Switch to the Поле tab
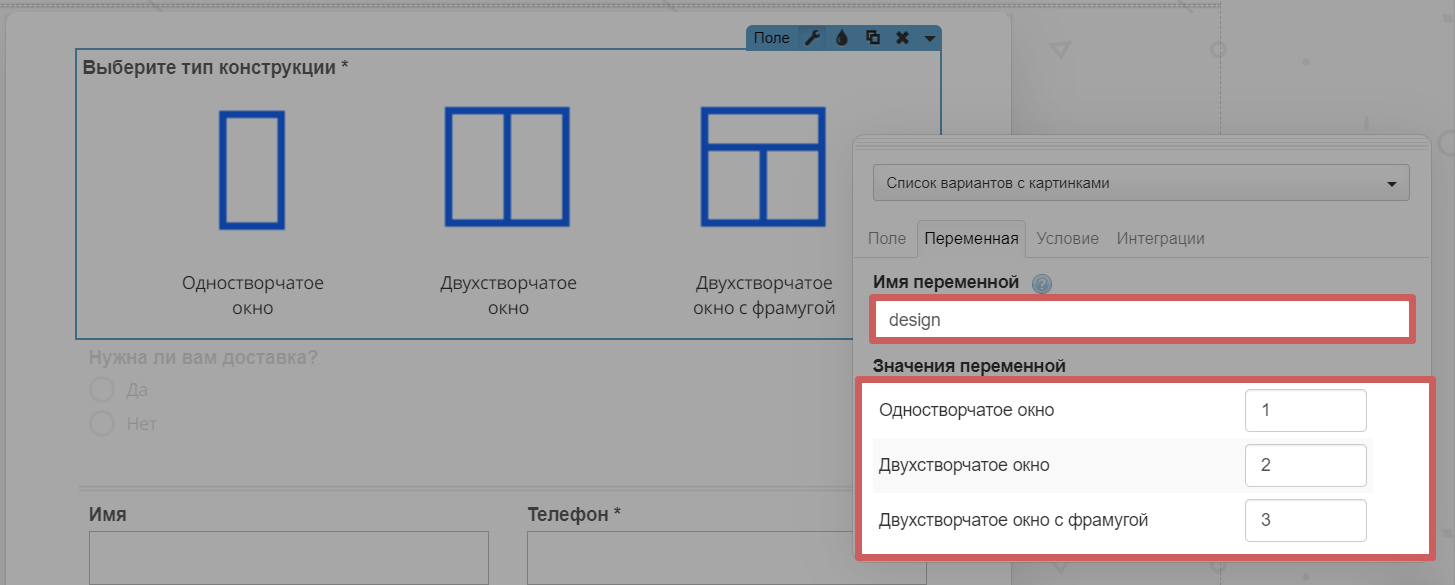The image size is (1455, 585). [x=886, y=239]
